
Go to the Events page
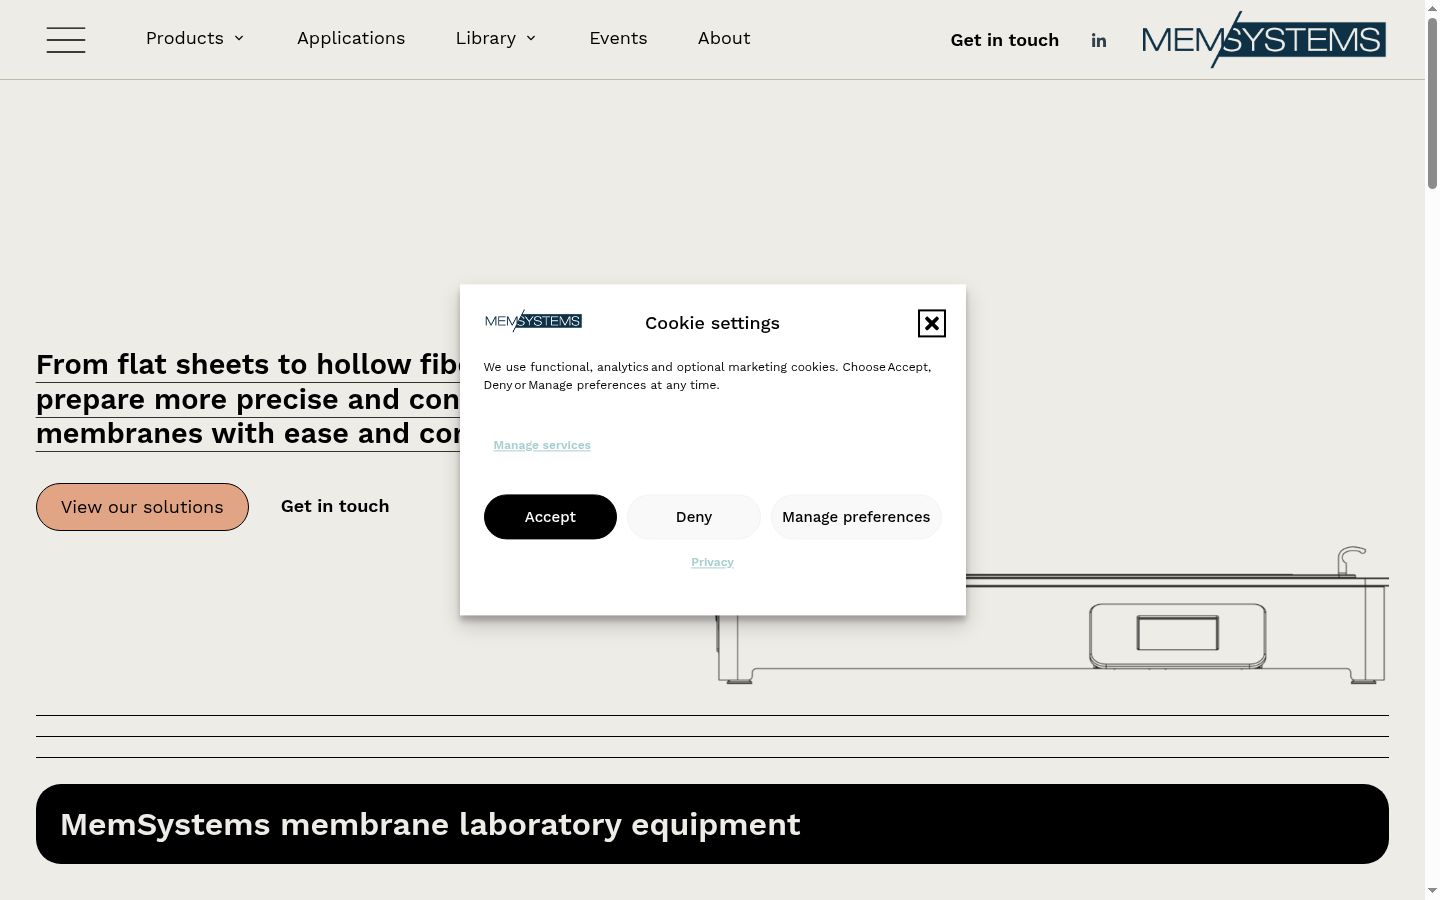click(x=618, y=38)
